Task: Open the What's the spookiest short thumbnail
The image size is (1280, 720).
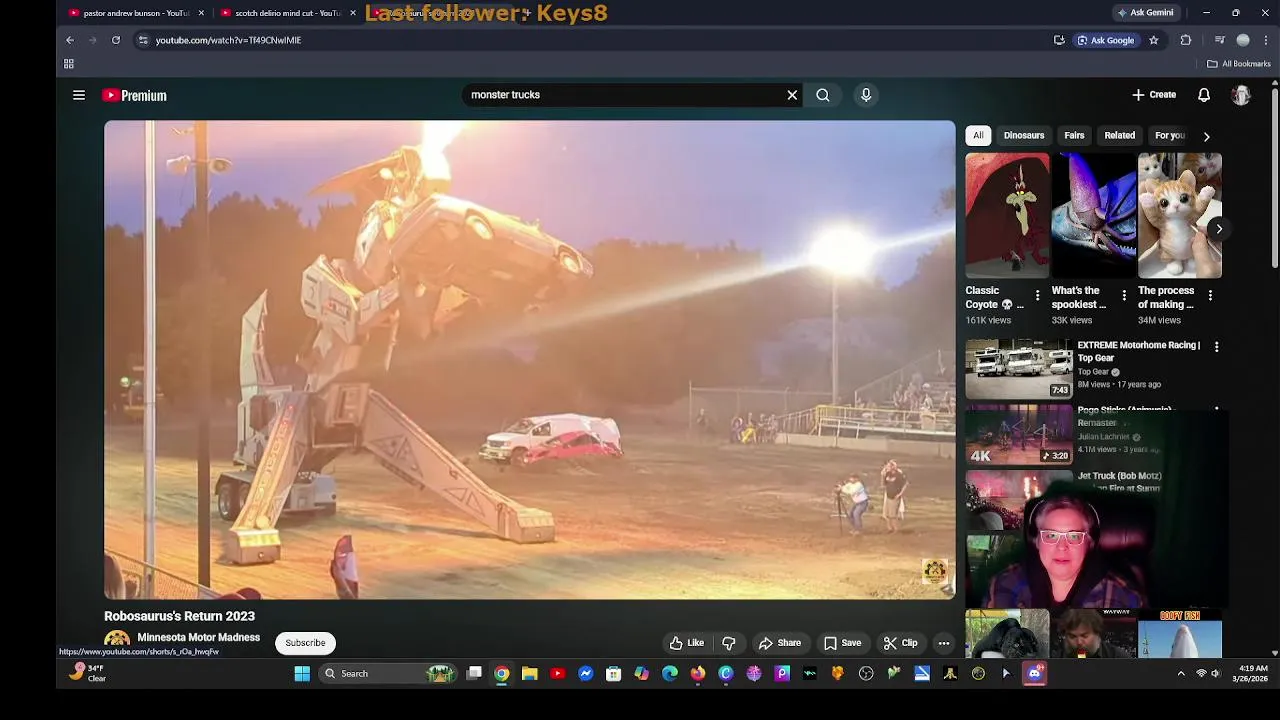Action: point(1093,215)
